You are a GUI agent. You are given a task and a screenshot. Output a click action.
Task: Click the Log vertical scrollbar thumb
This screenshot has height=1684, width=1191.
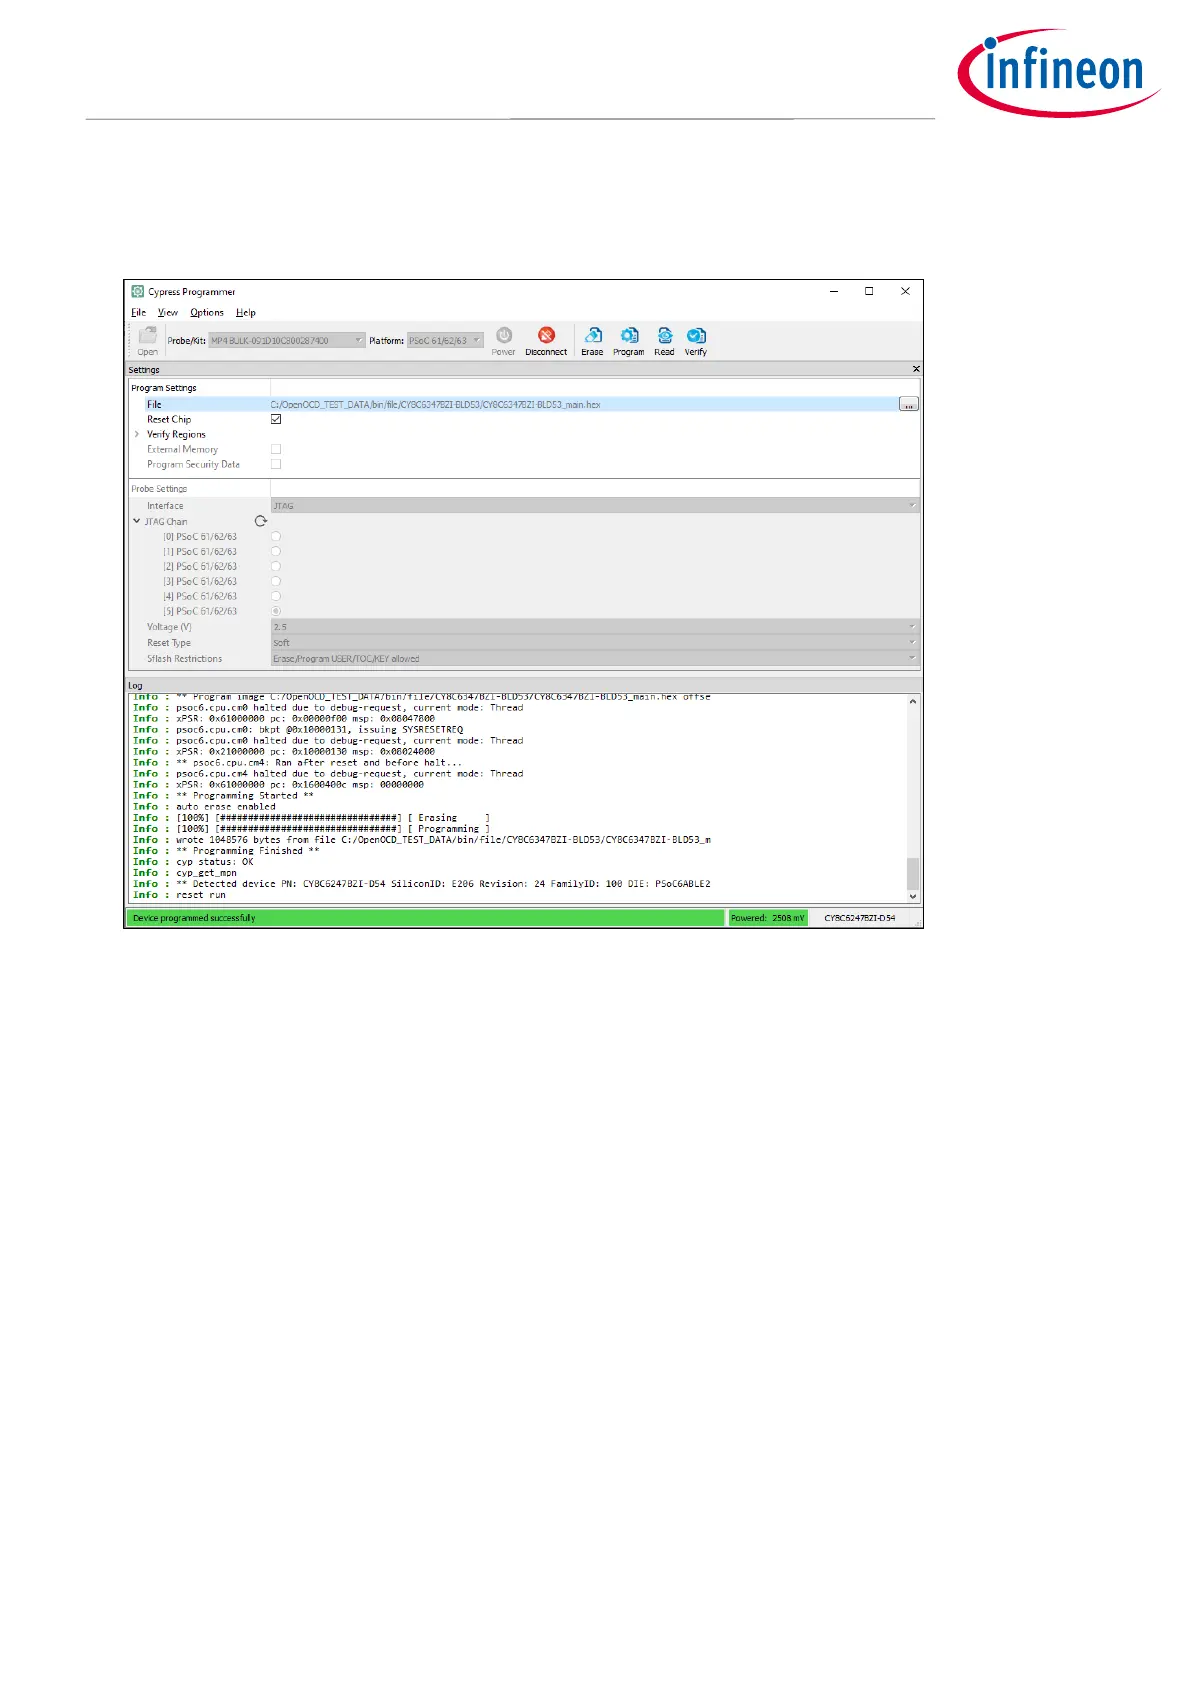pyautogui.click(x=913, y=873)
